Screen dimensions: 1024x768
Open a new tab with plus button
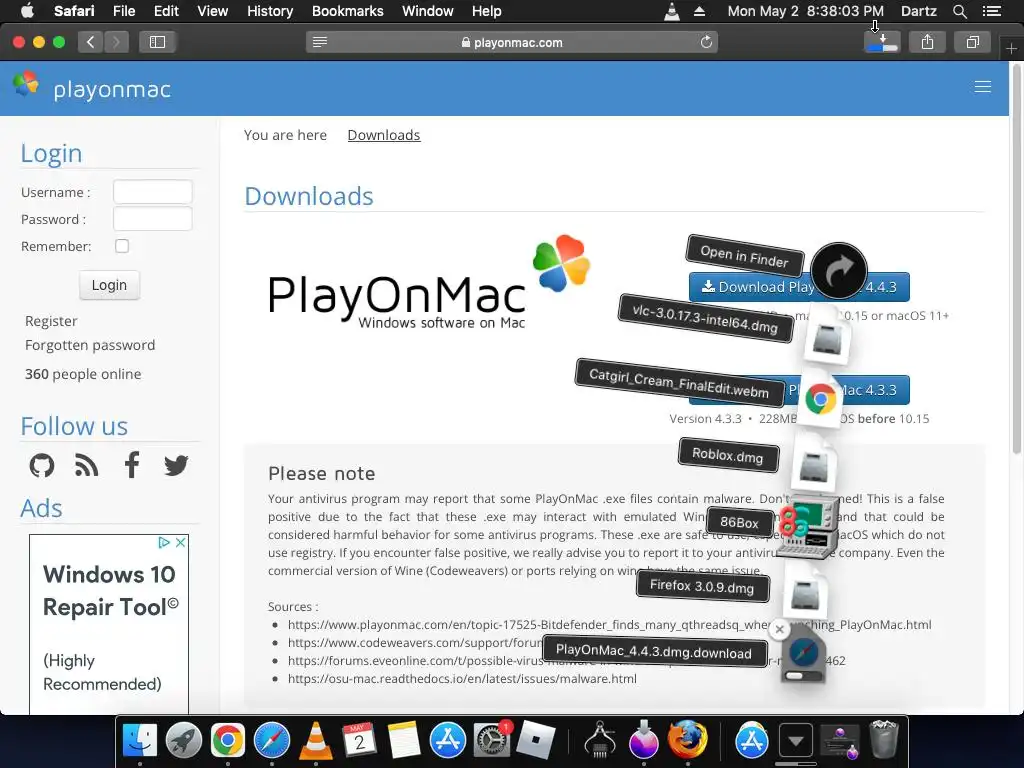click(x=1011, y=48)
